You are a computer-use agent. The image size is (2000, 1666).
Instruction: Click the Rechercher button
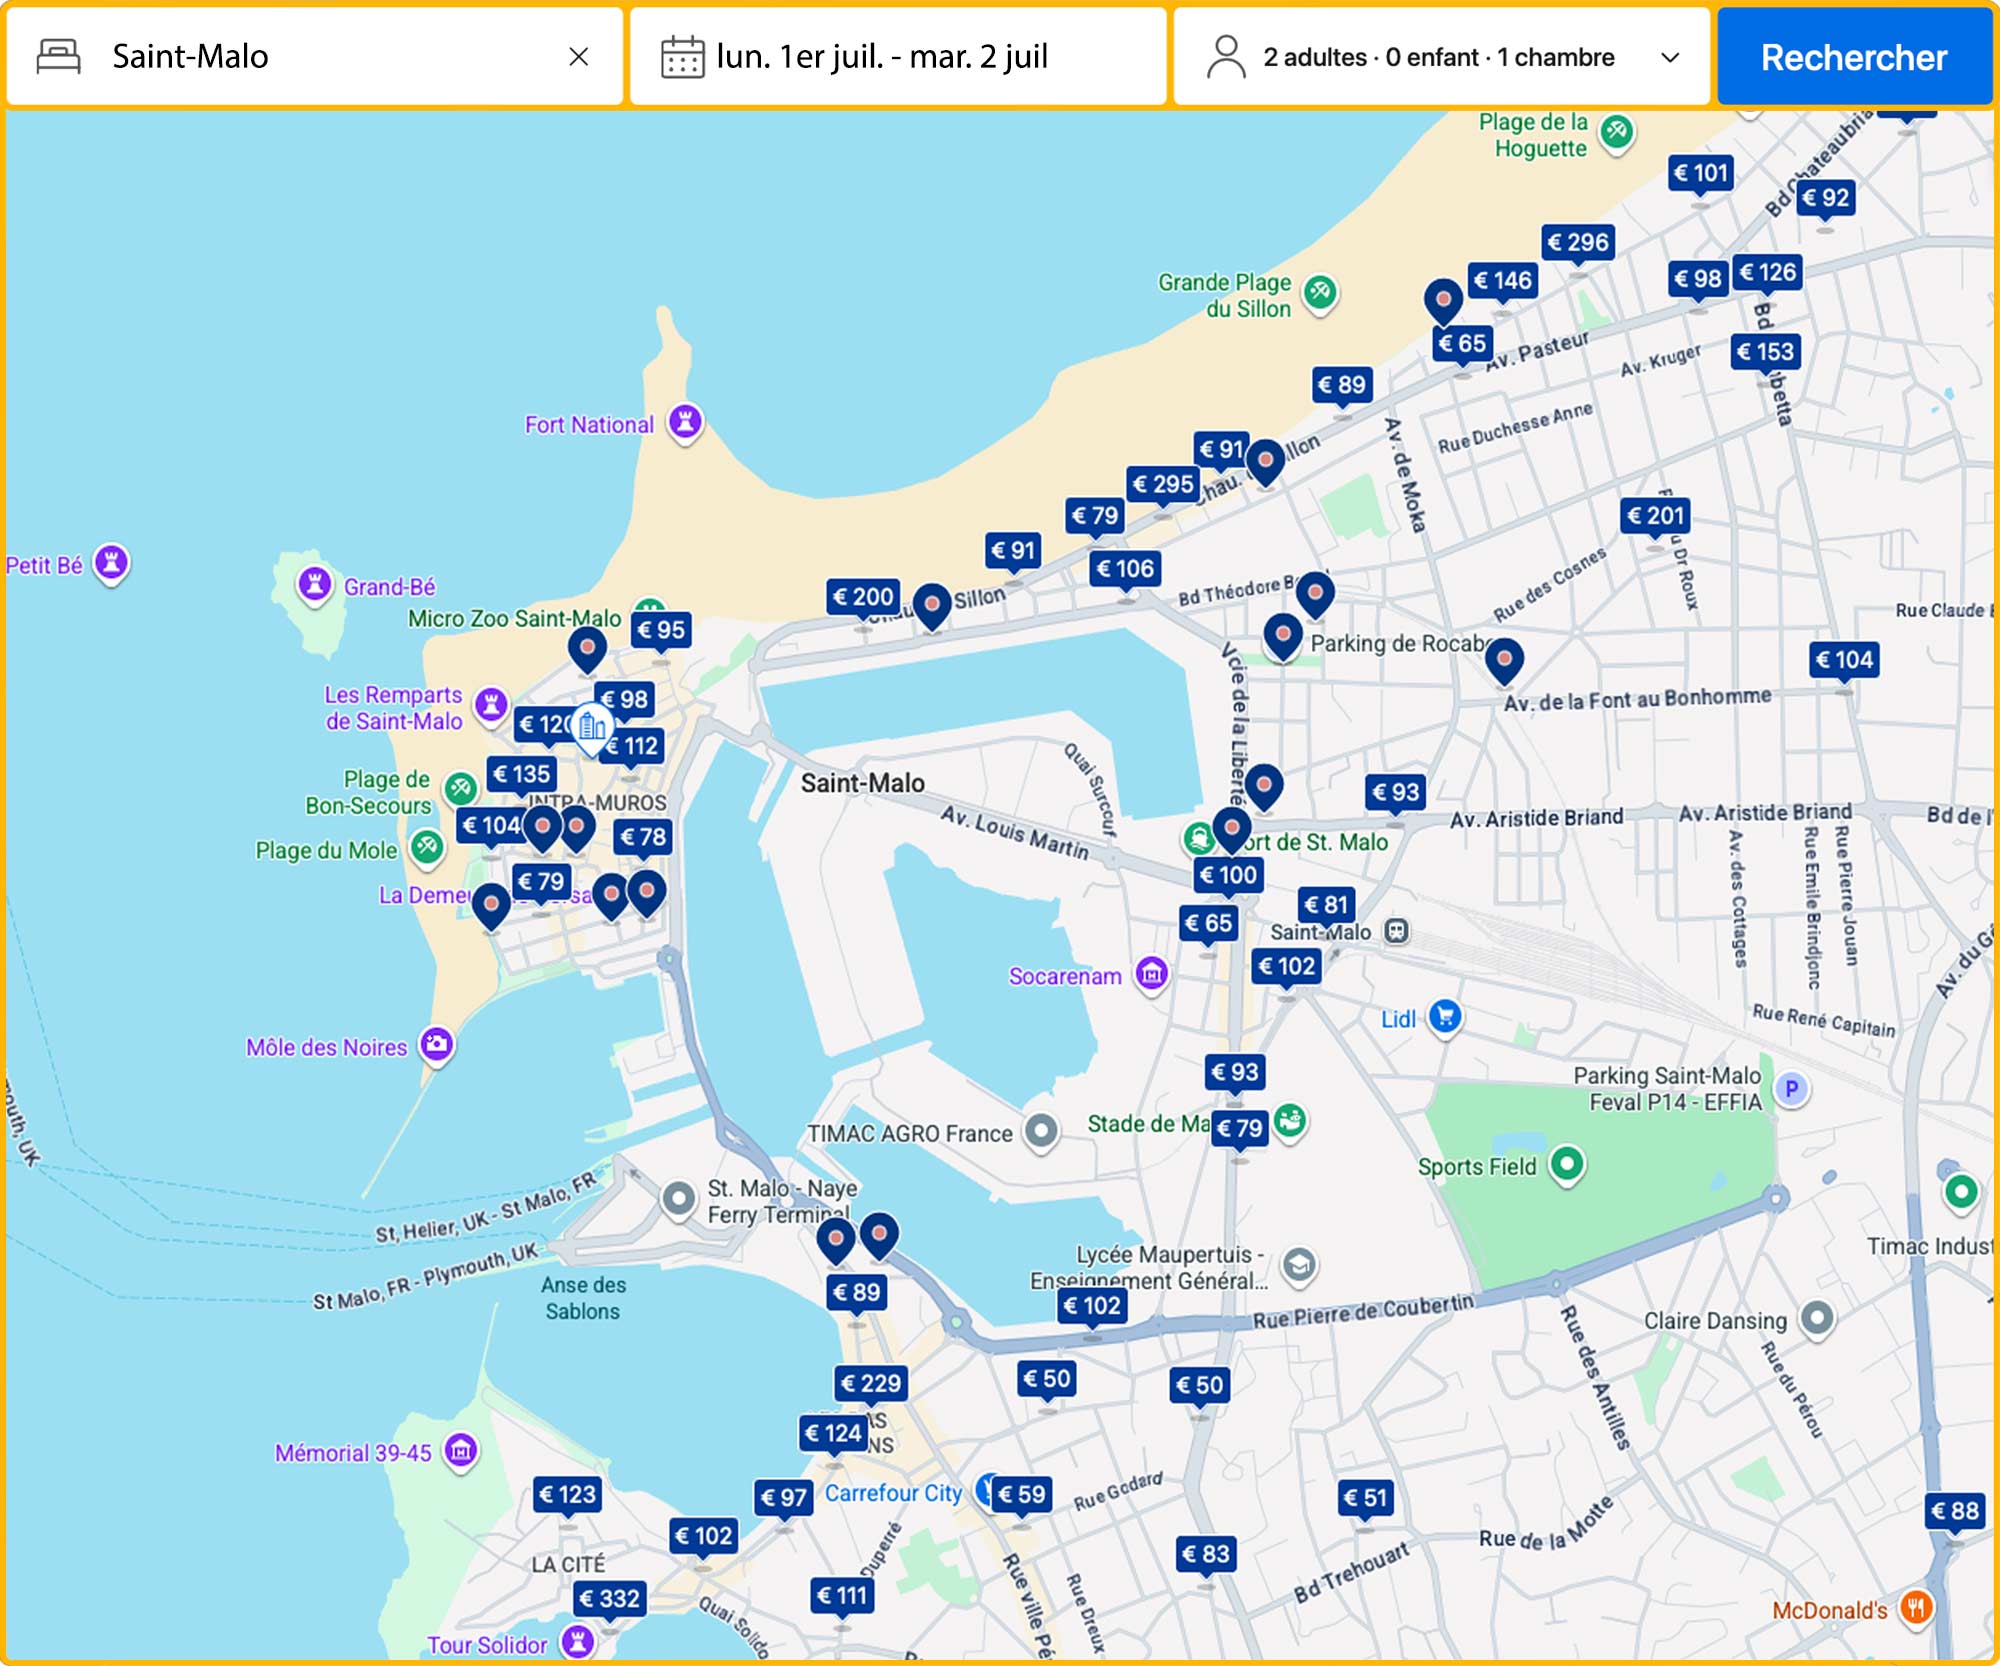[1854, 57]
